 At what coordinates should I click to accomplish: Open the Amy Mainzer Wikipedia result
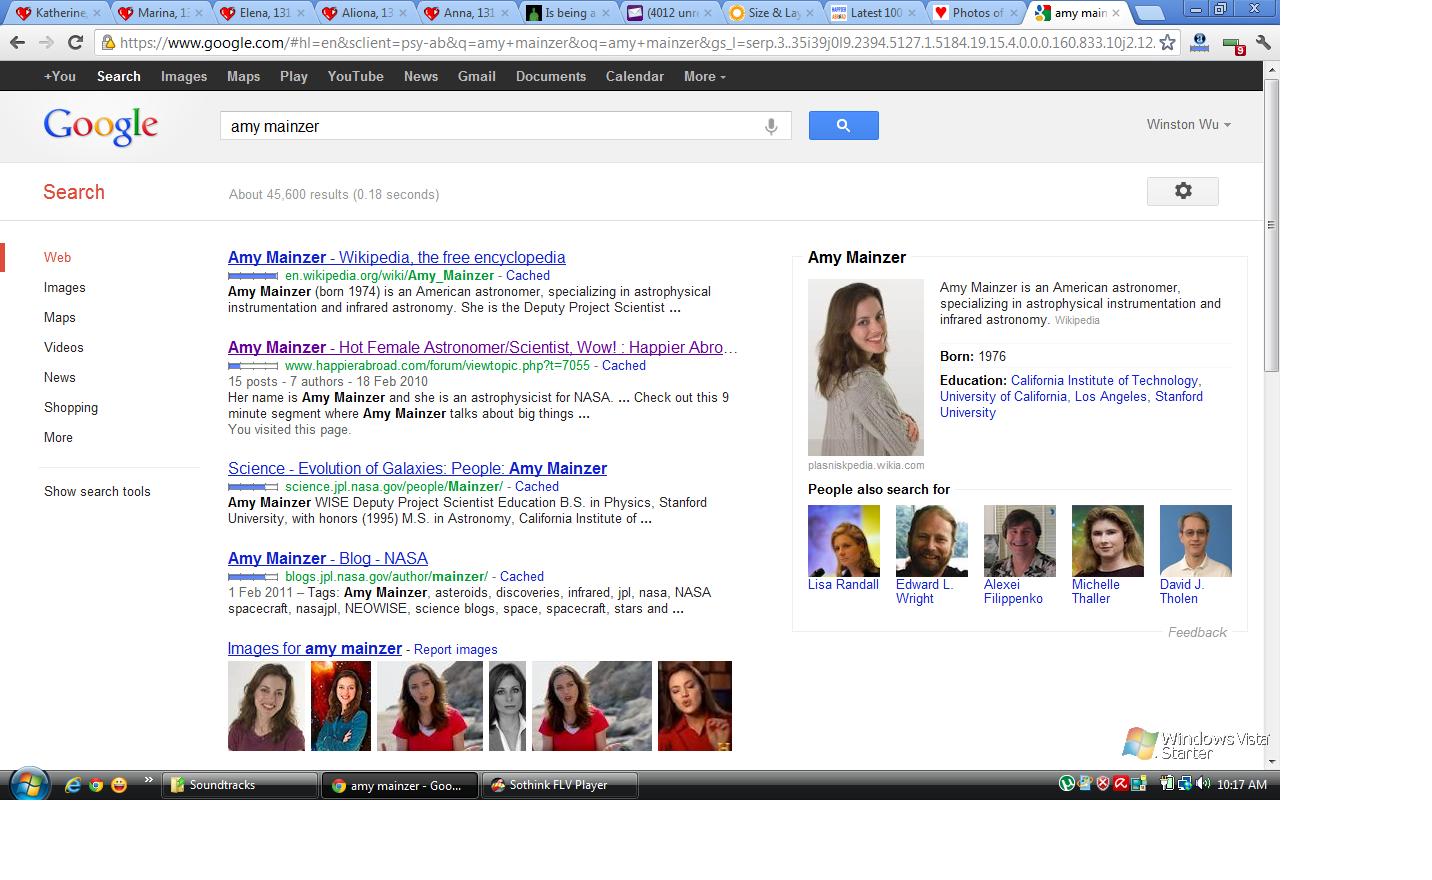click(x=397, y=257)
